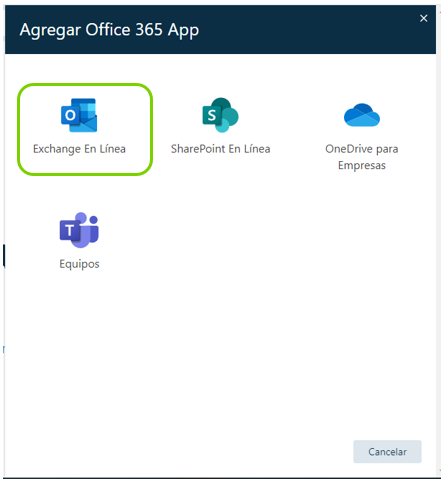Screen dimensions: 446x485
Task: Click the green-highlighted Exchange tile border area
Action: pyautogui.click(x=85, y=129)
